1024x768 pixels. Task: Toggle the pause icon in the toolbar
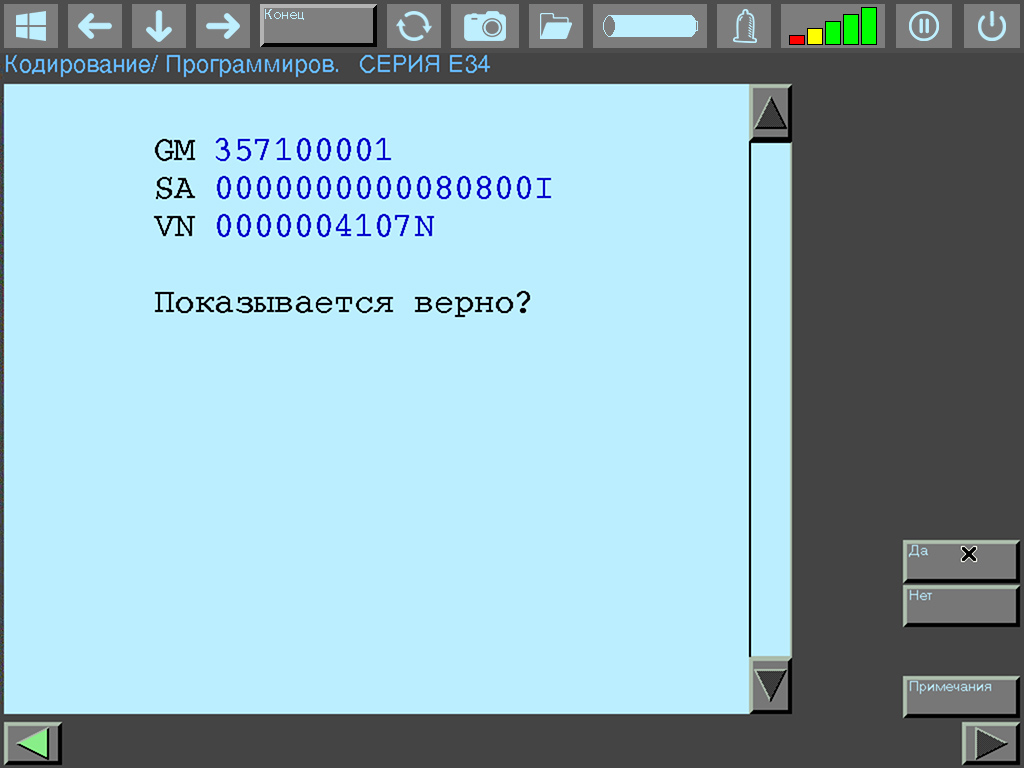pyautogui.click(x=923, y=26)
